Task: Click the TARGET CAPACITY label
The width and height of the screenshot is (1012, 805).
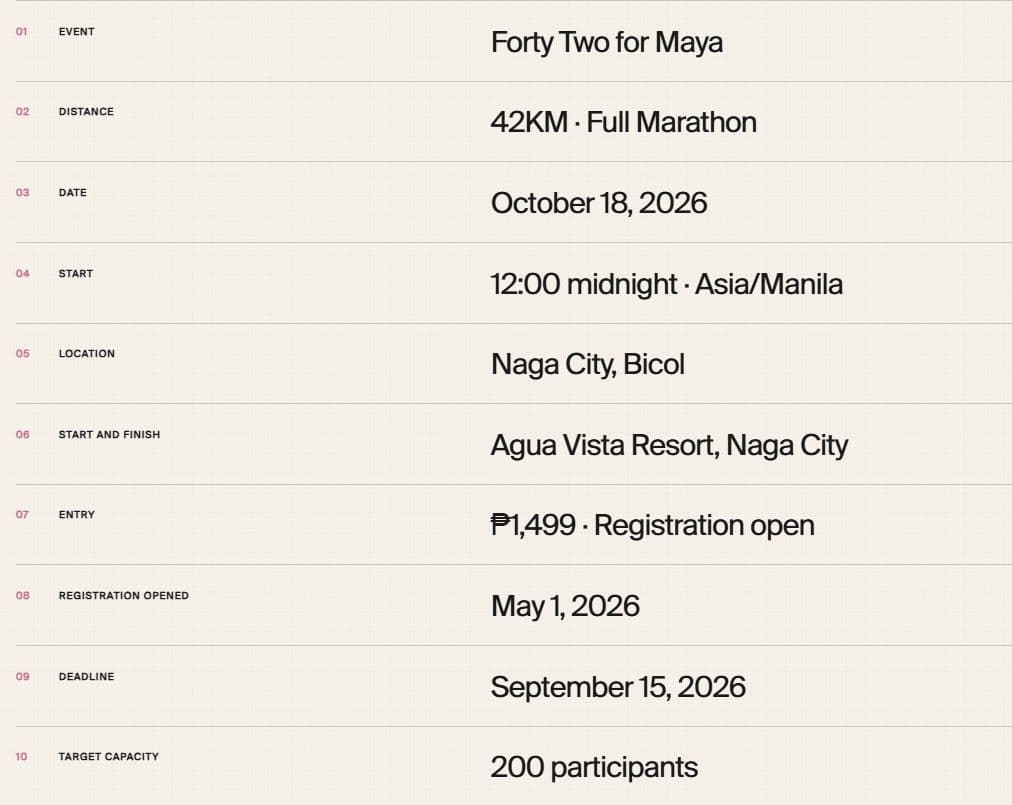Action: pyautogui.click(x=108, y=757)
